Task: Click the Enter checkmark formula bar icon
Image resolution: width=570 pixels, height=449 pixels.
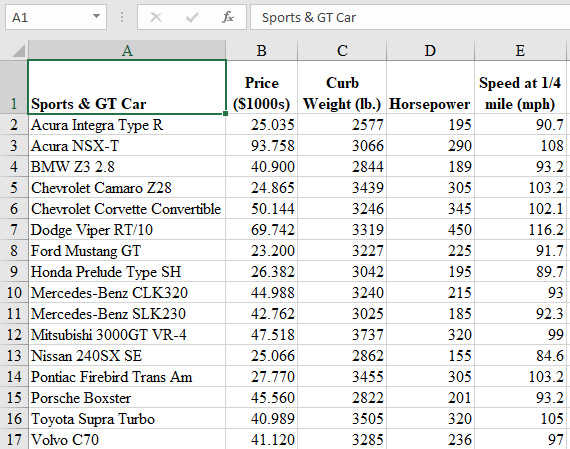Action: pos(192,17)
